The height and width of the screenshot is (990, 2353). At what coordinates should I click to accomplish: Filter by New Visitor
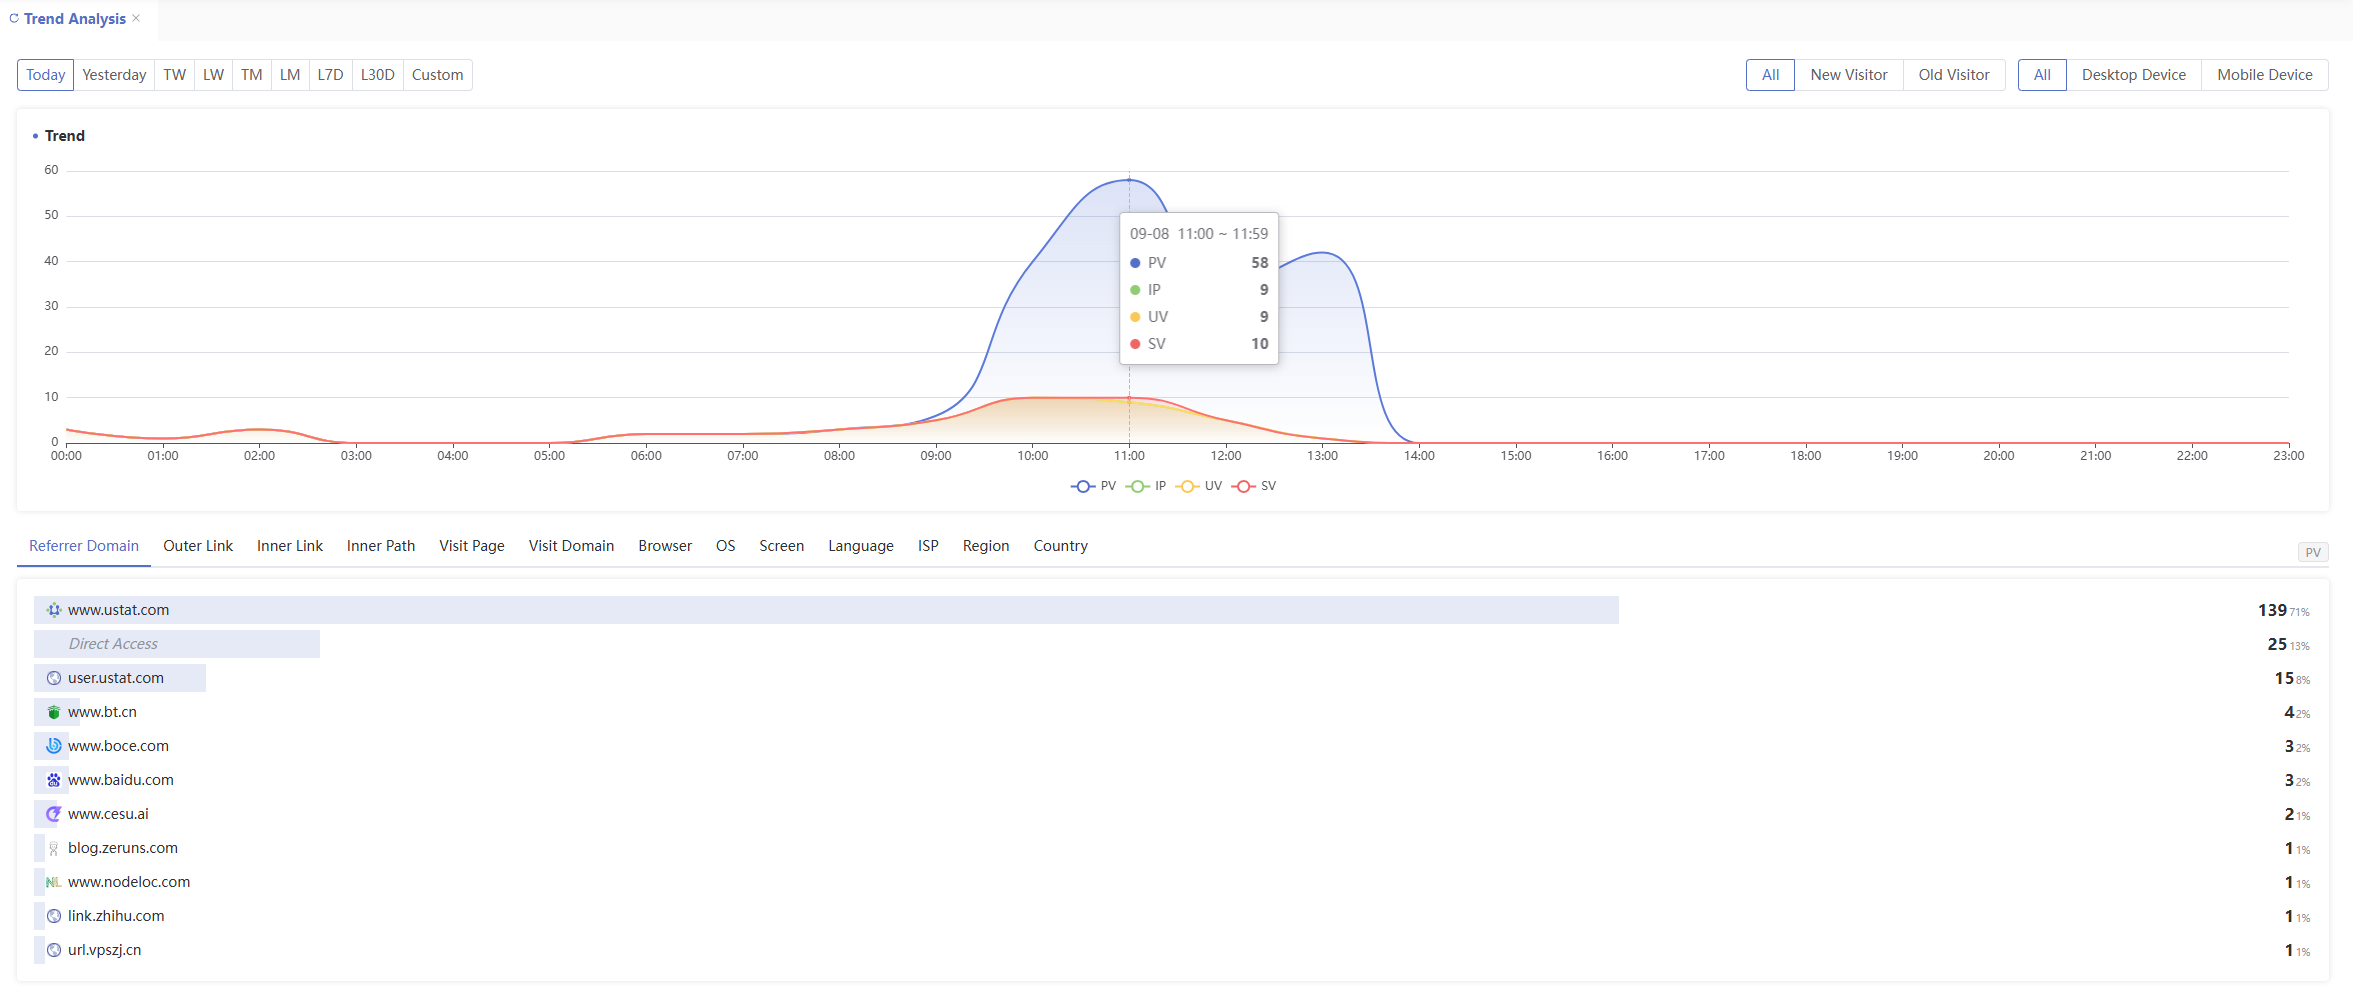click(1848, 75)
